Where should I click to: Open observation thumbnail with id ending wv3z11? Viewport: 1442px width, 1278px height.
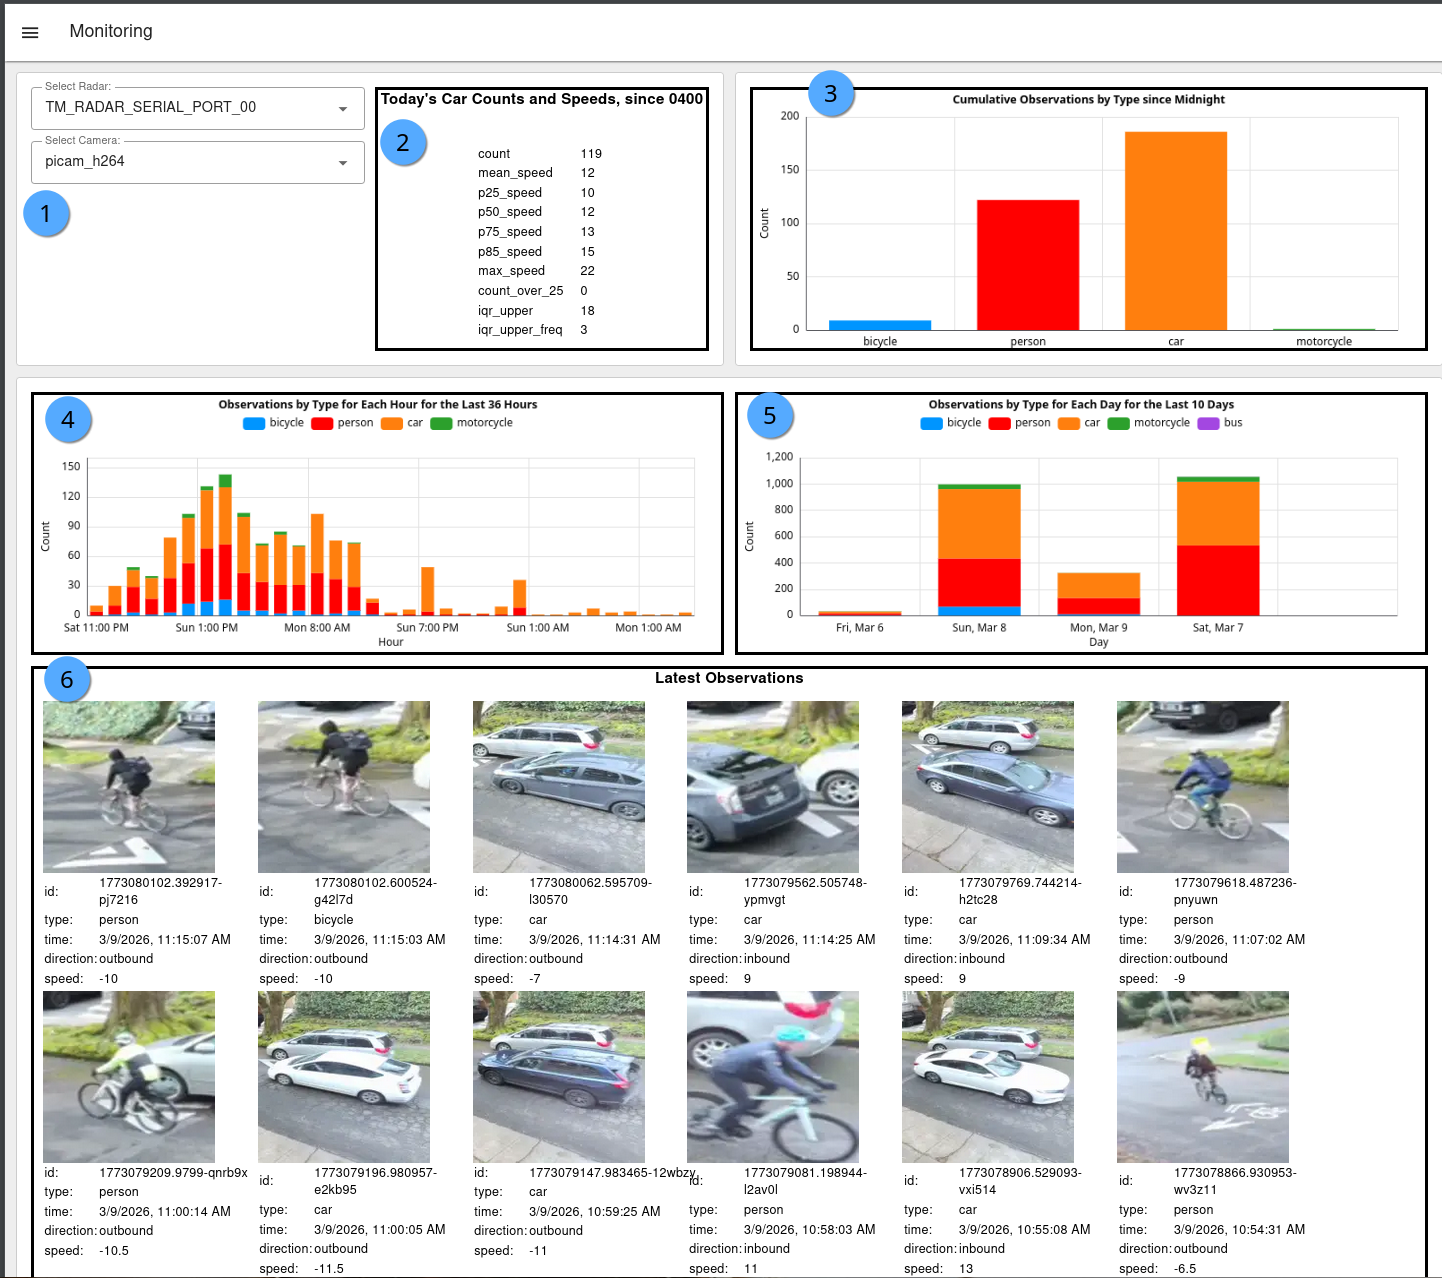click(1203, 1077)
